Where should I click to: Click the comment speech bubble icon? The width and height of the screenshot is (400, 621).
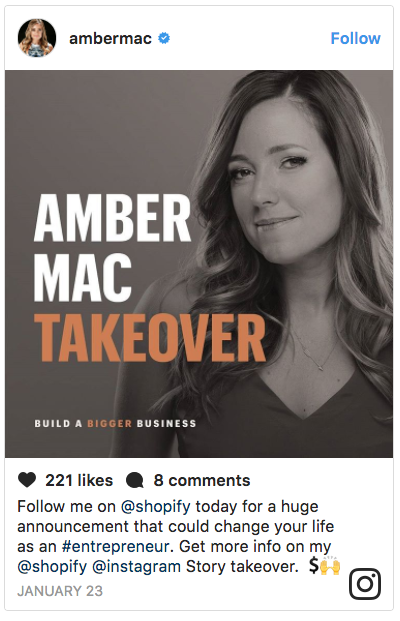(x=135, y=480)
